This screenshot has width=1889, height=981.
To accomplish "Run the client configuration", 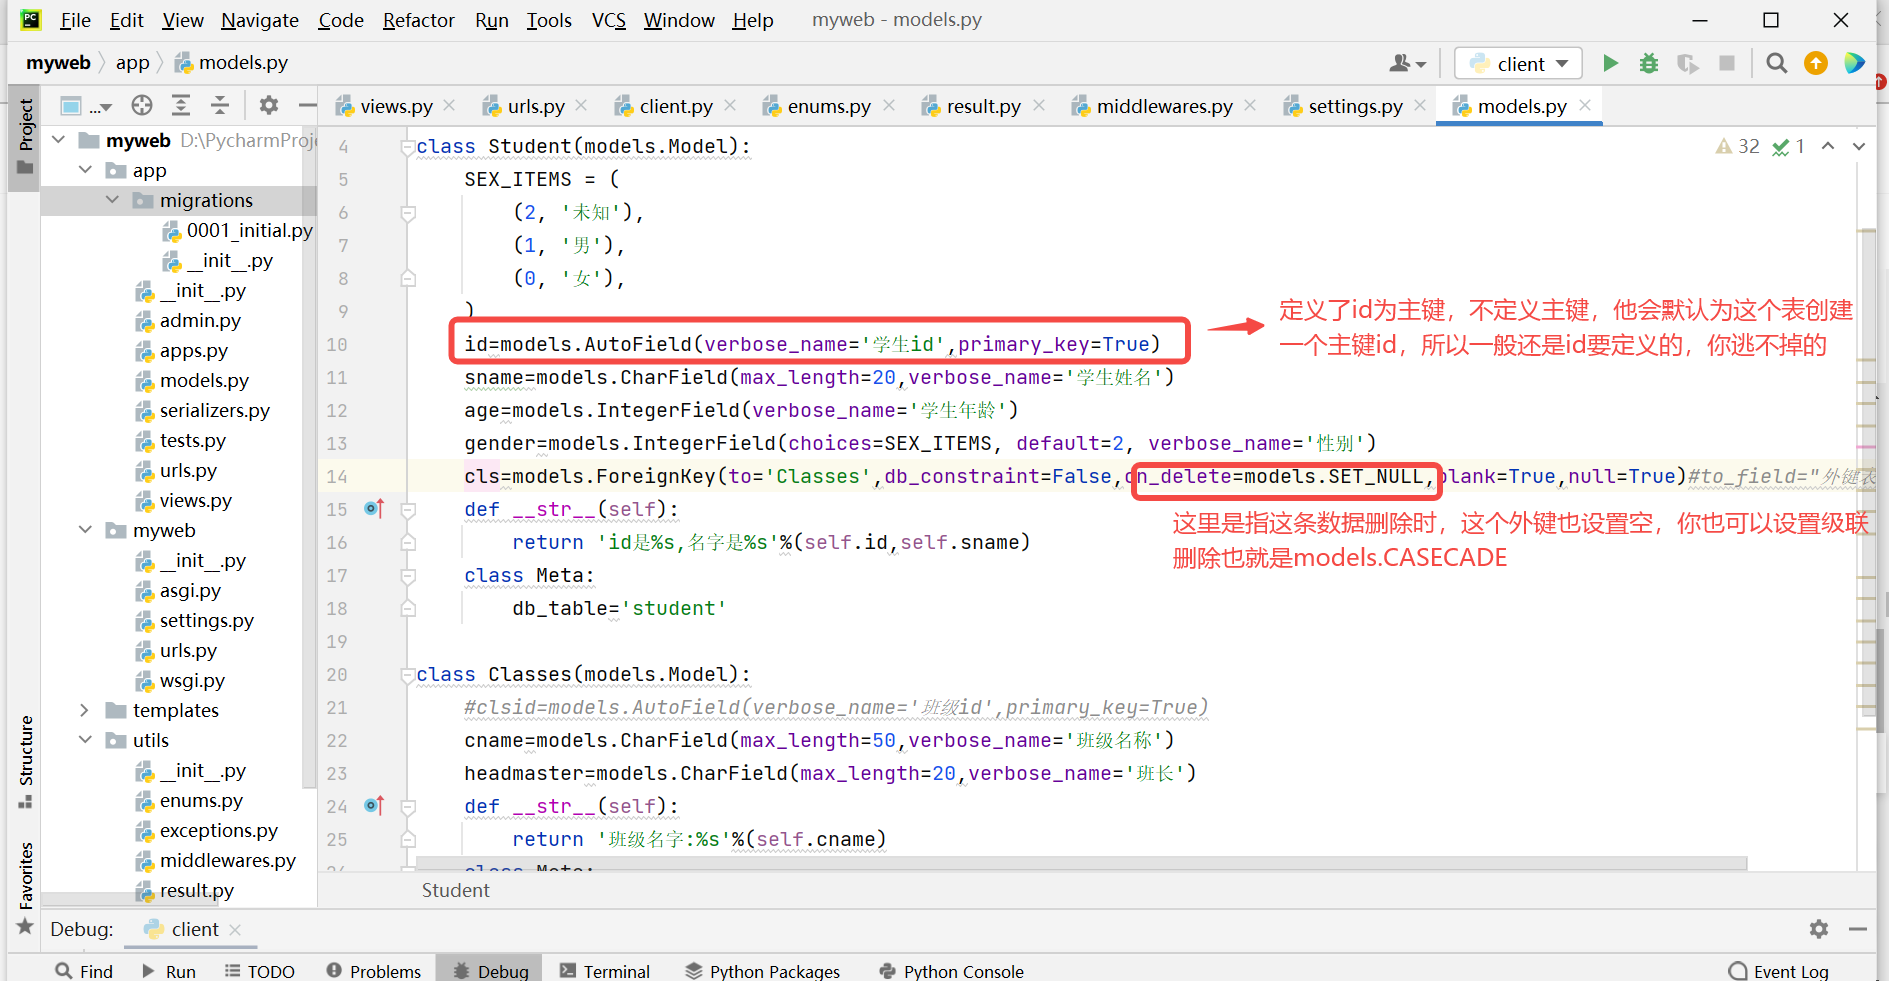I will [x=1610, y=63].
